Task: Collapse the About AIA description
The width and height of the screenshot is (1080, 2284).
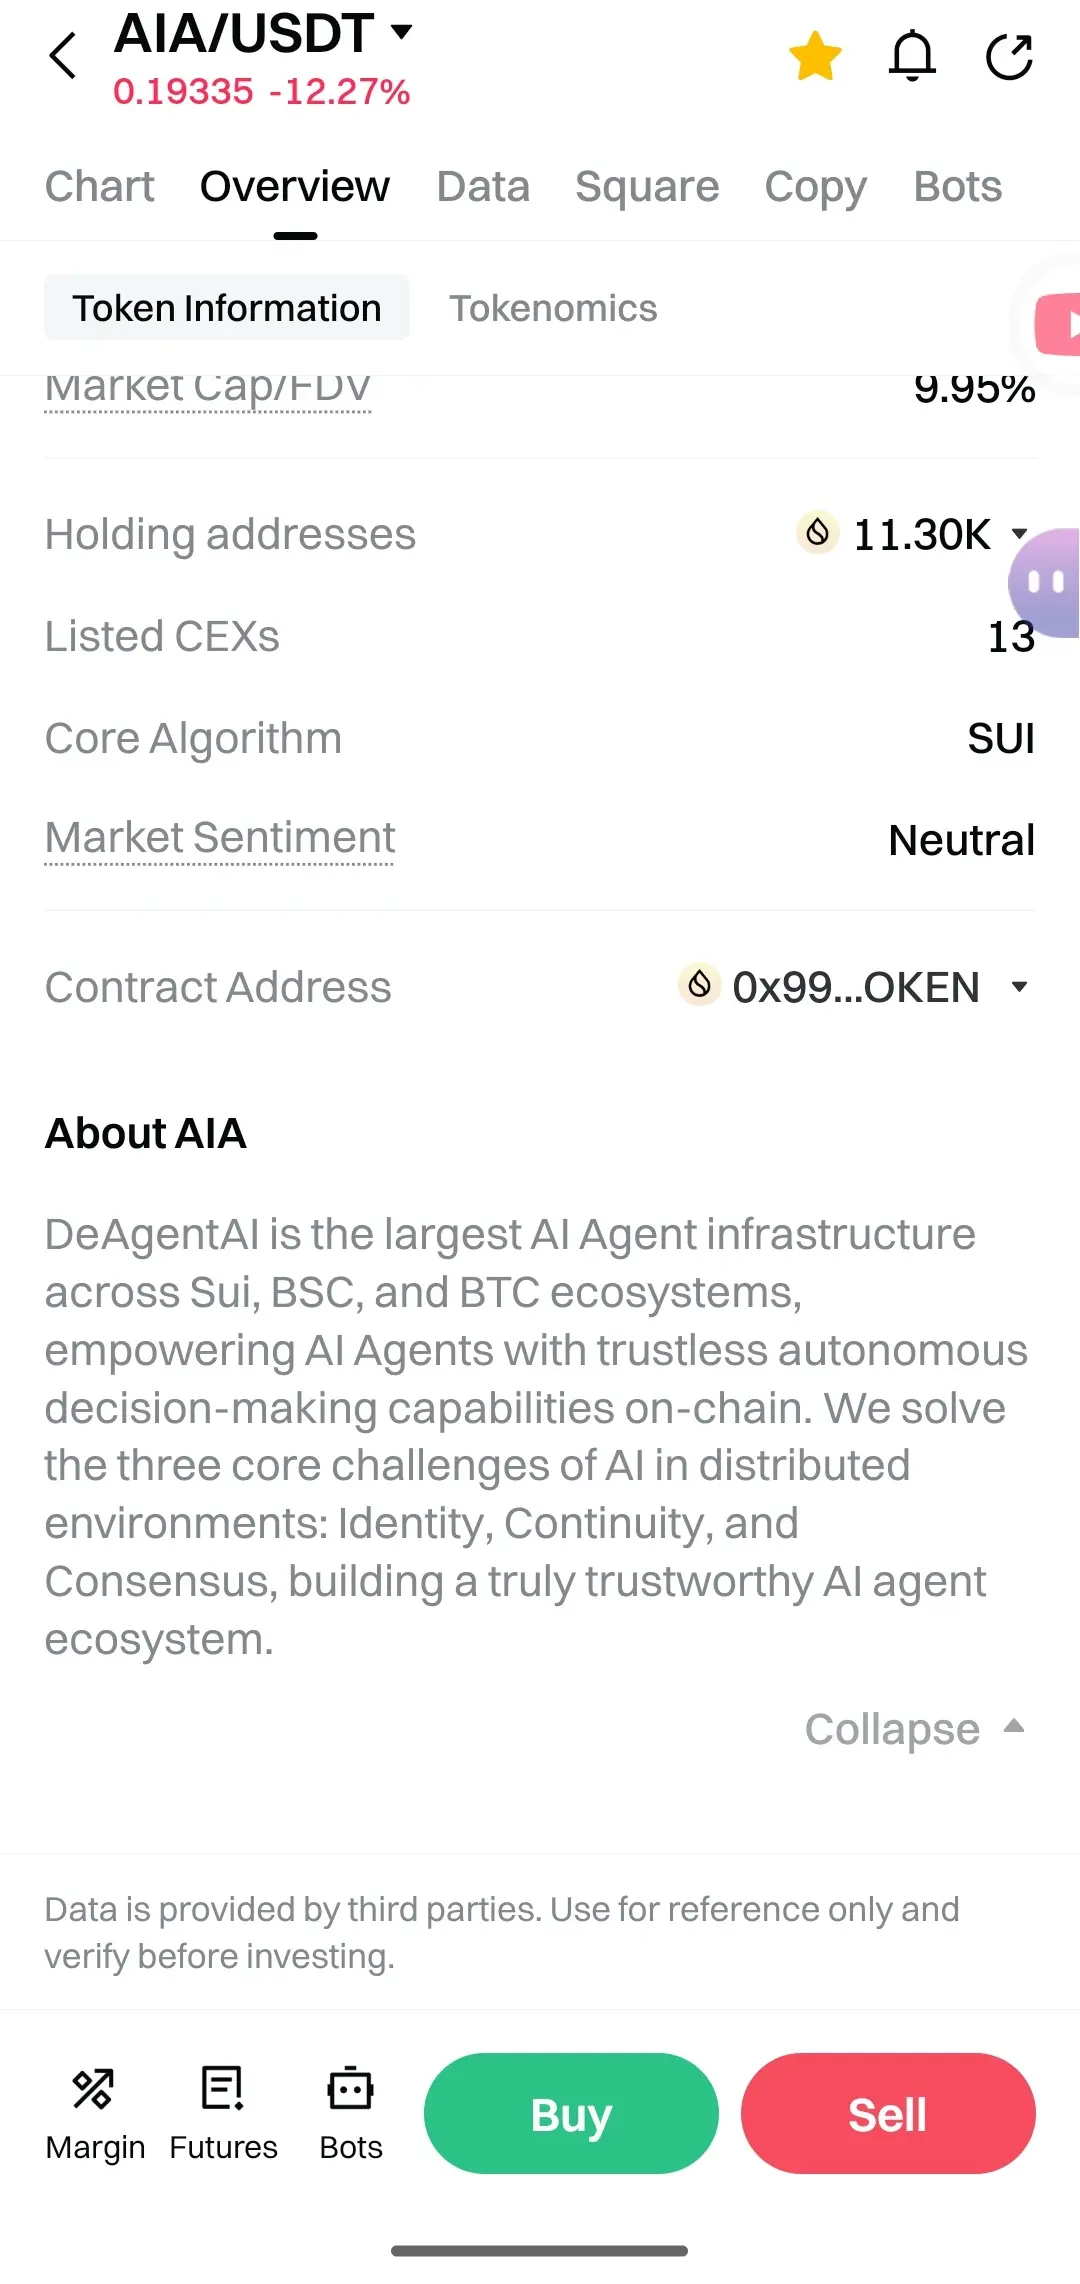Action: [x=914, y=1729]
